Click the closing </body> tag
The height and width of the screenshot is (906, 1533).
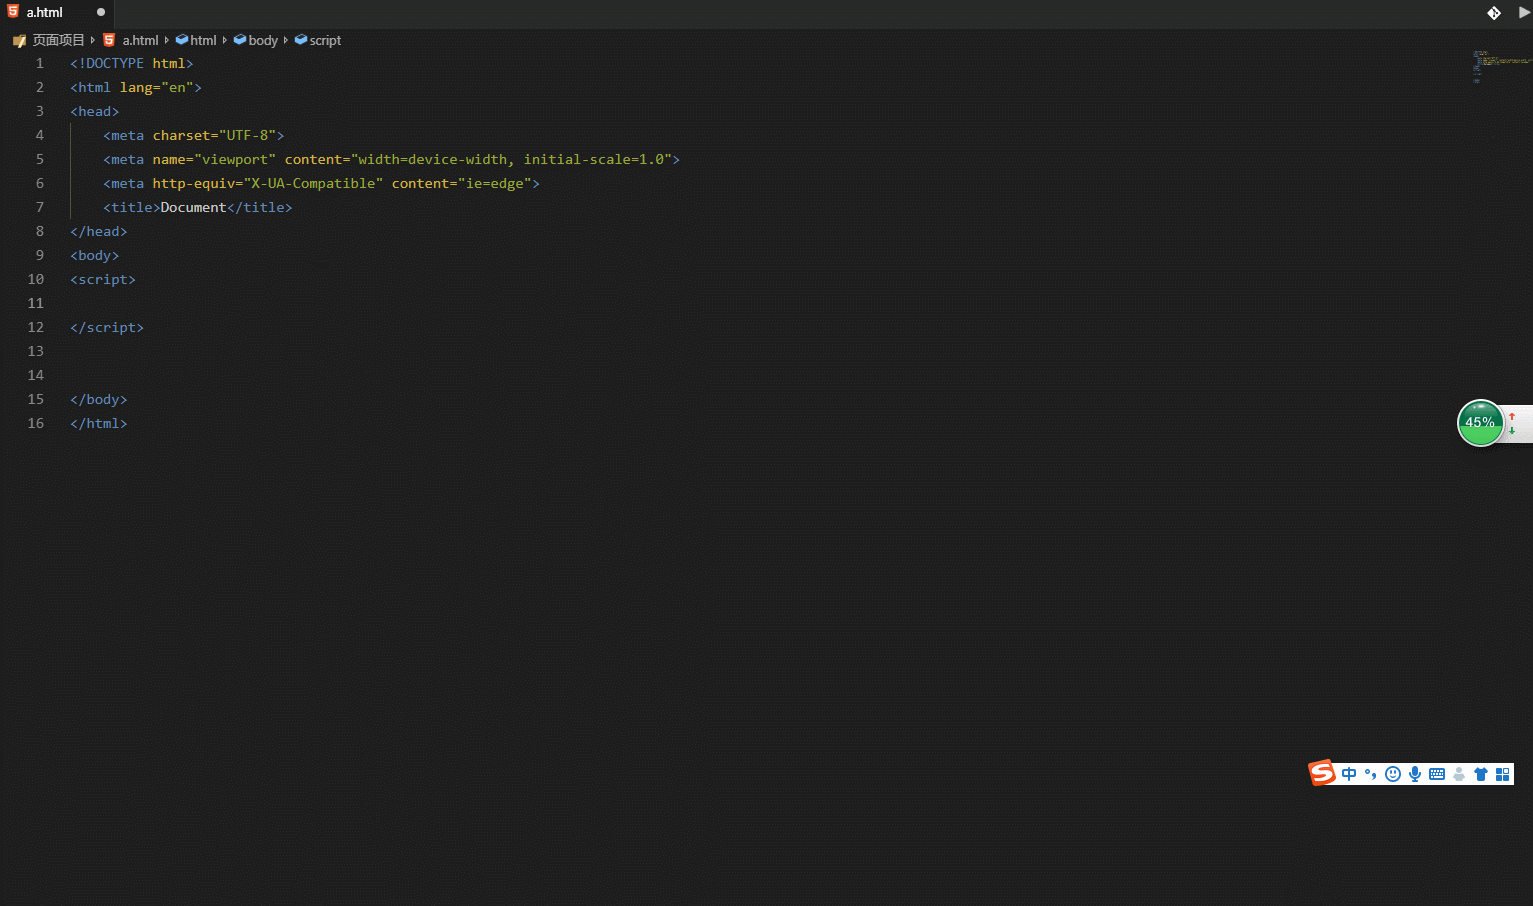pyautogui.click(x=99, y=399)
